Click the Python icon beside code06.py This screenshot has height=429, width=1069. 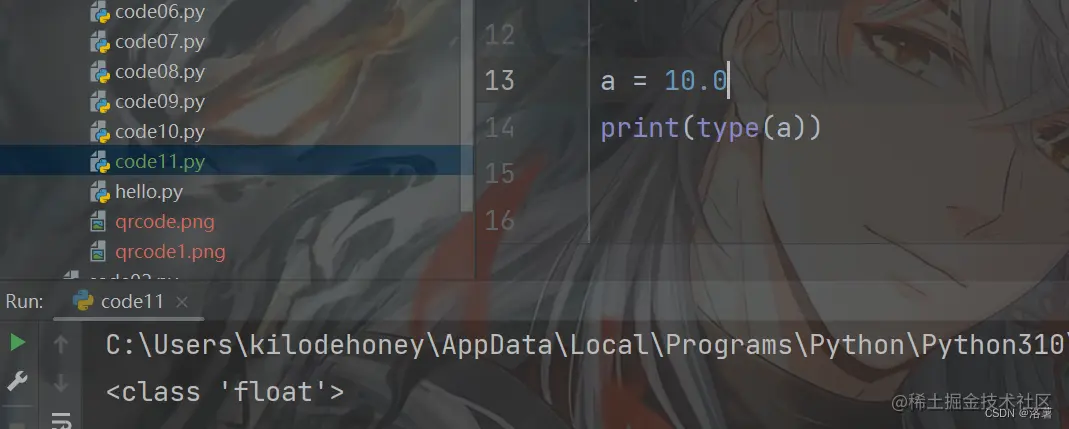100,12
